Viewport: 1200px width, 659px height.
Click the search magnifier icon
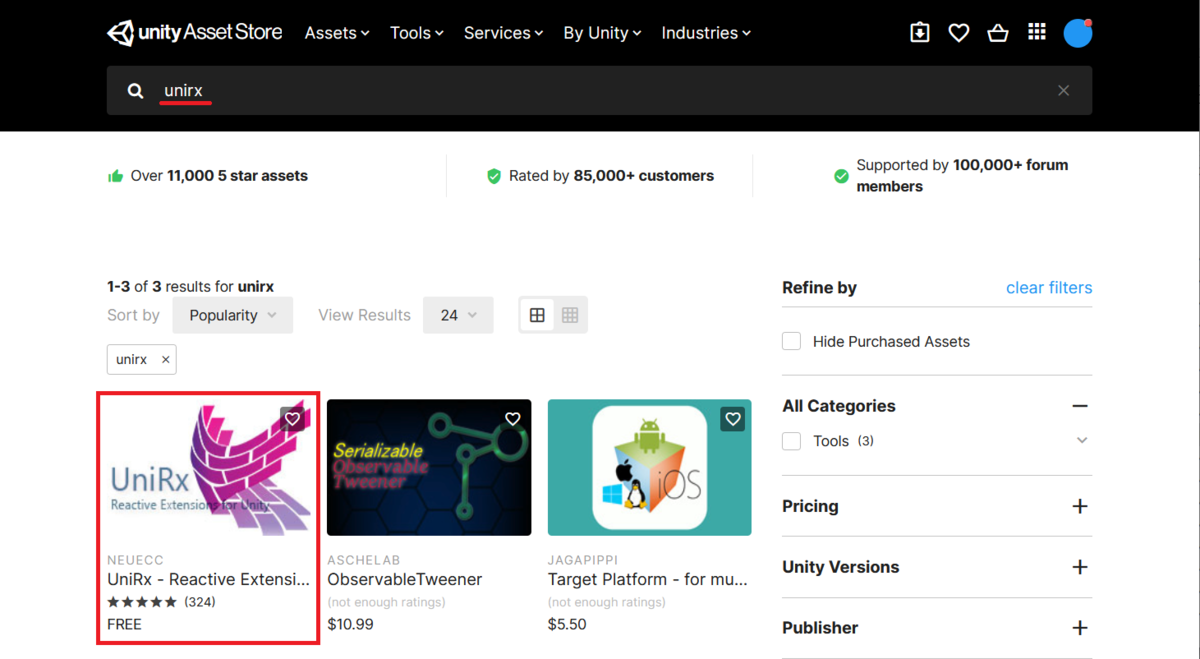pyautogui.click(x=136, y=91)
